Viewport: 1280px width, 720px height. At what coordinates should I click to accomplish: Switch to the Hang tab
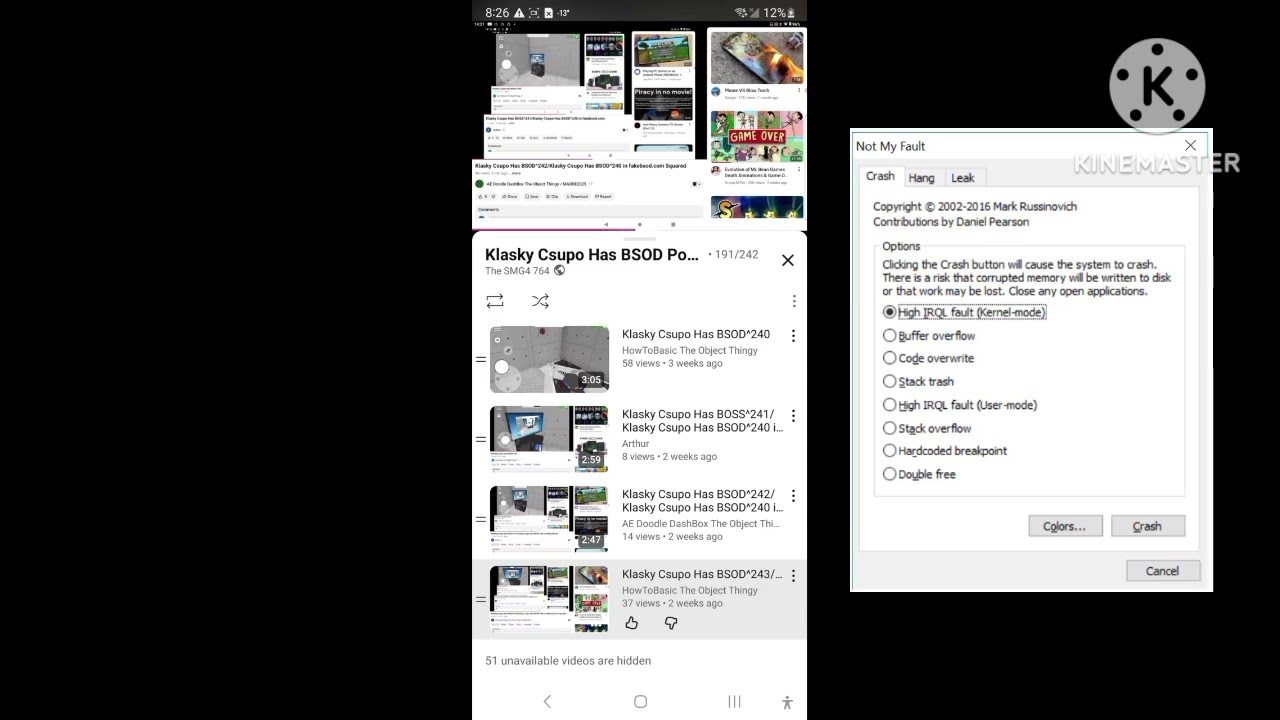[921, 178]
